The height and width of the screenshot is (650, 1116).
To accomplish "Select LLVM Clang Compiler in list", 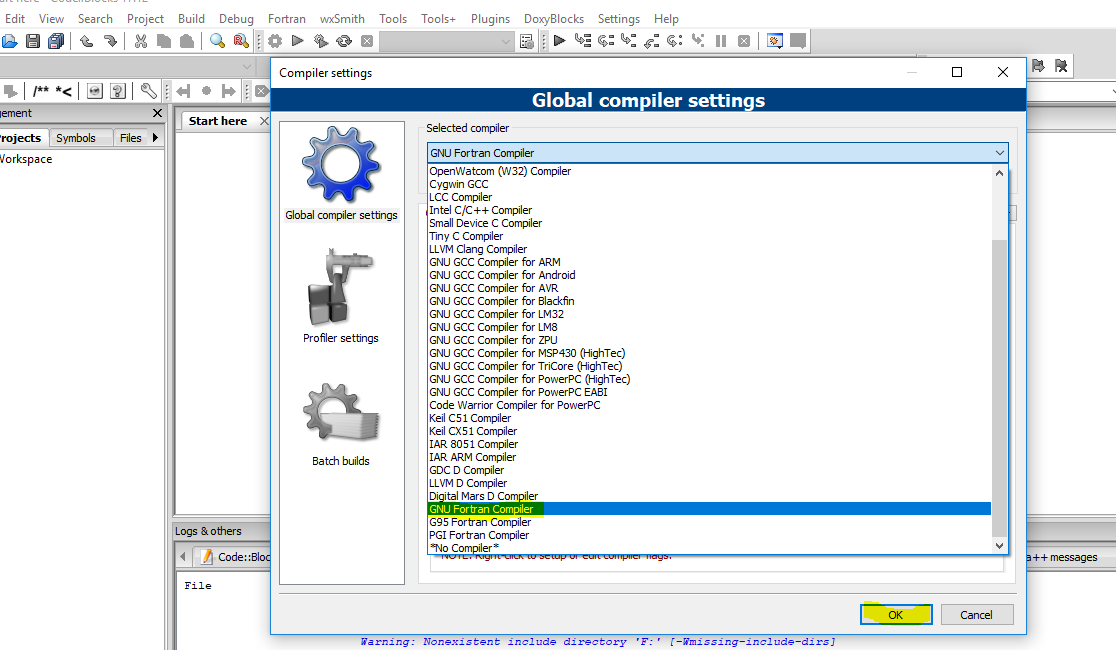I will point(709,249).
